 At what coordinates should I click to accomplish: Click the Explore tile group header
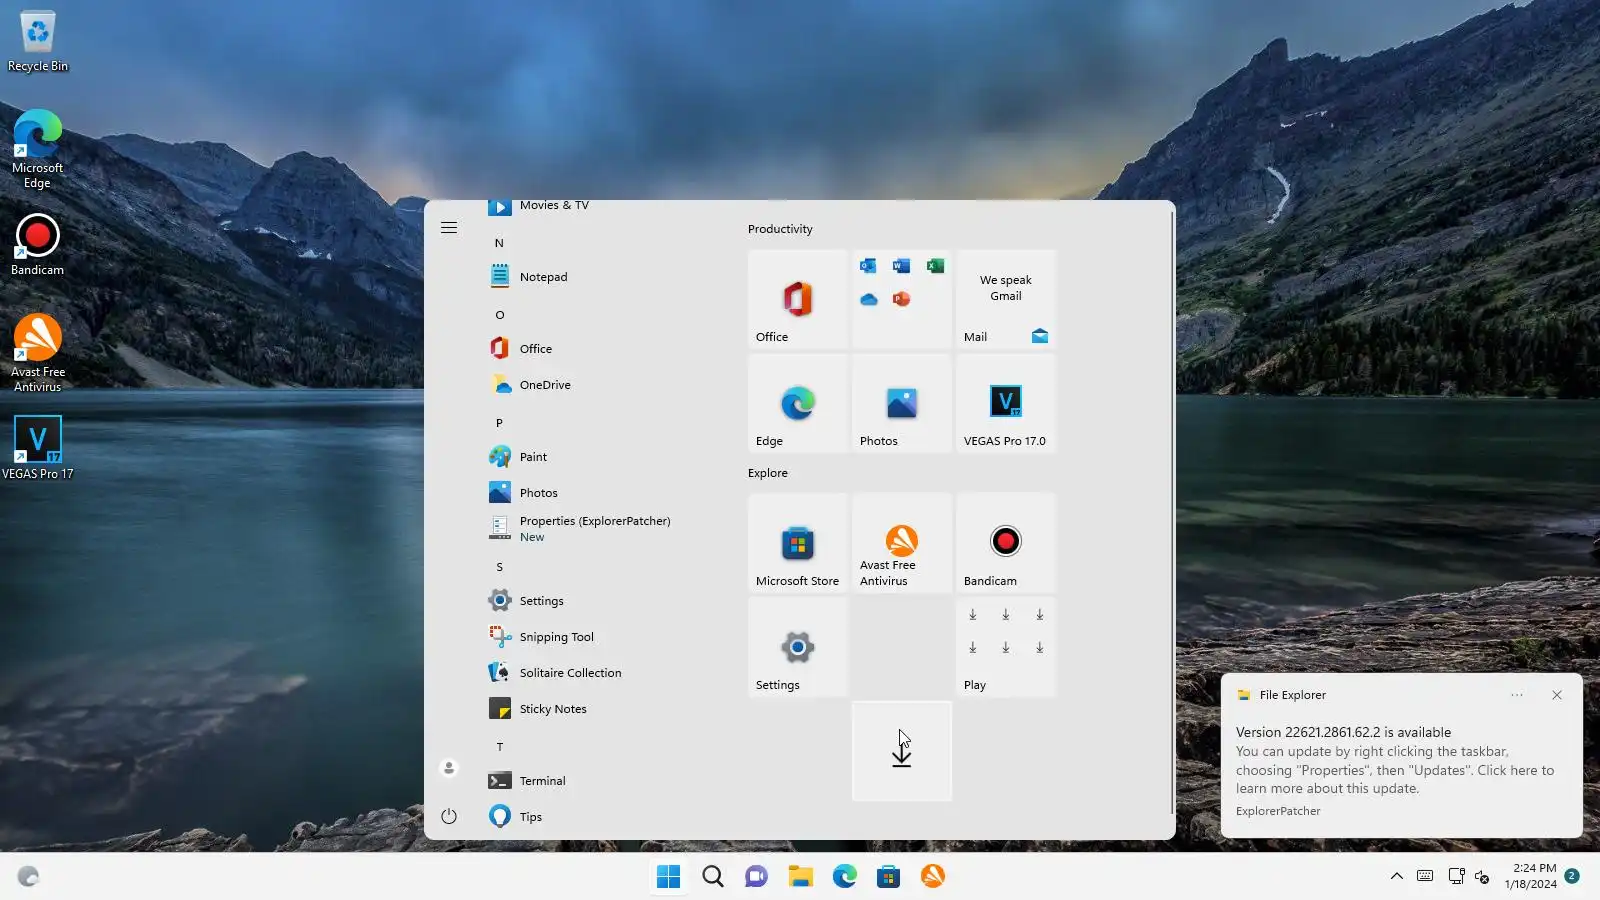pyautogui.click(x=768, y=473)
